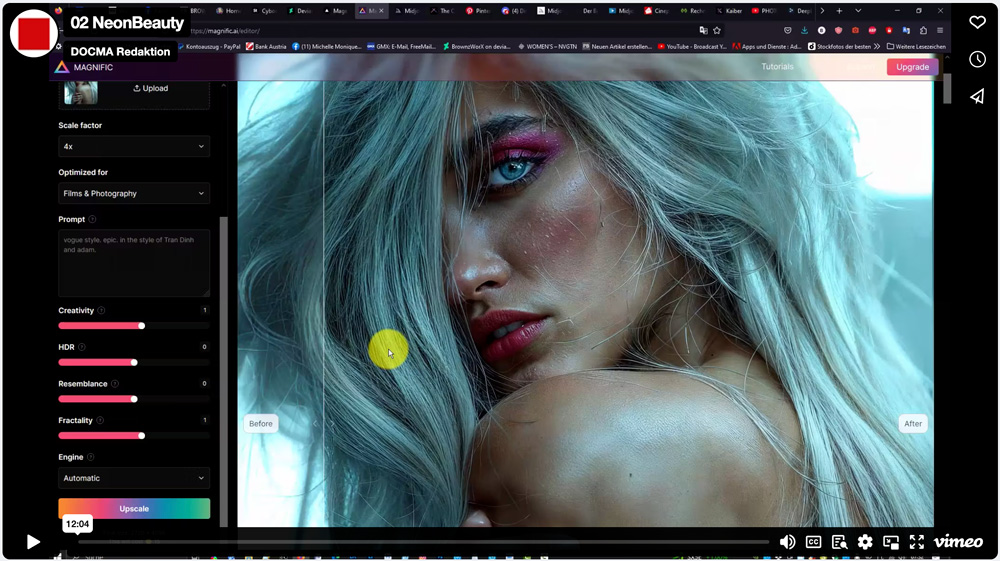Open Vimeo player settings gear
Viewport: 1000px width, 561px height.
(865, 541)
